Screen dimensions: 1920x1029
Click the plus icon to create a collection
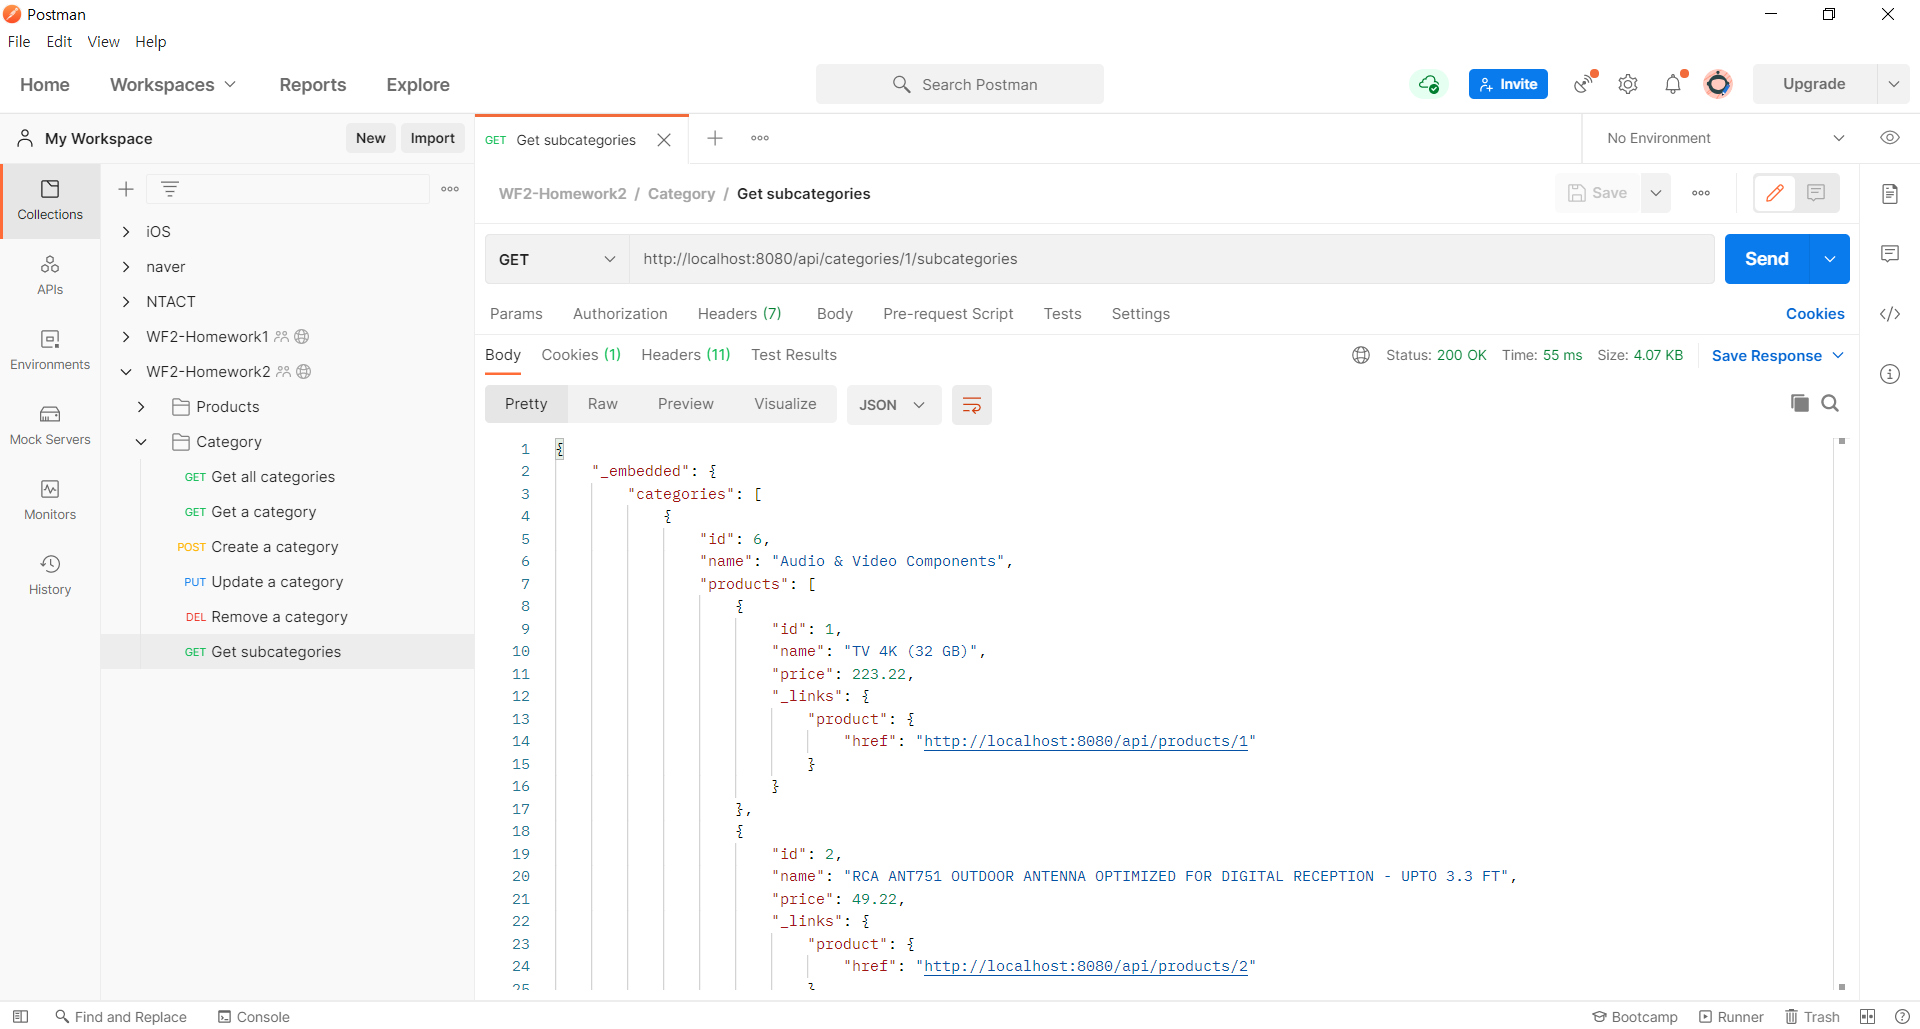coord(126,189)
